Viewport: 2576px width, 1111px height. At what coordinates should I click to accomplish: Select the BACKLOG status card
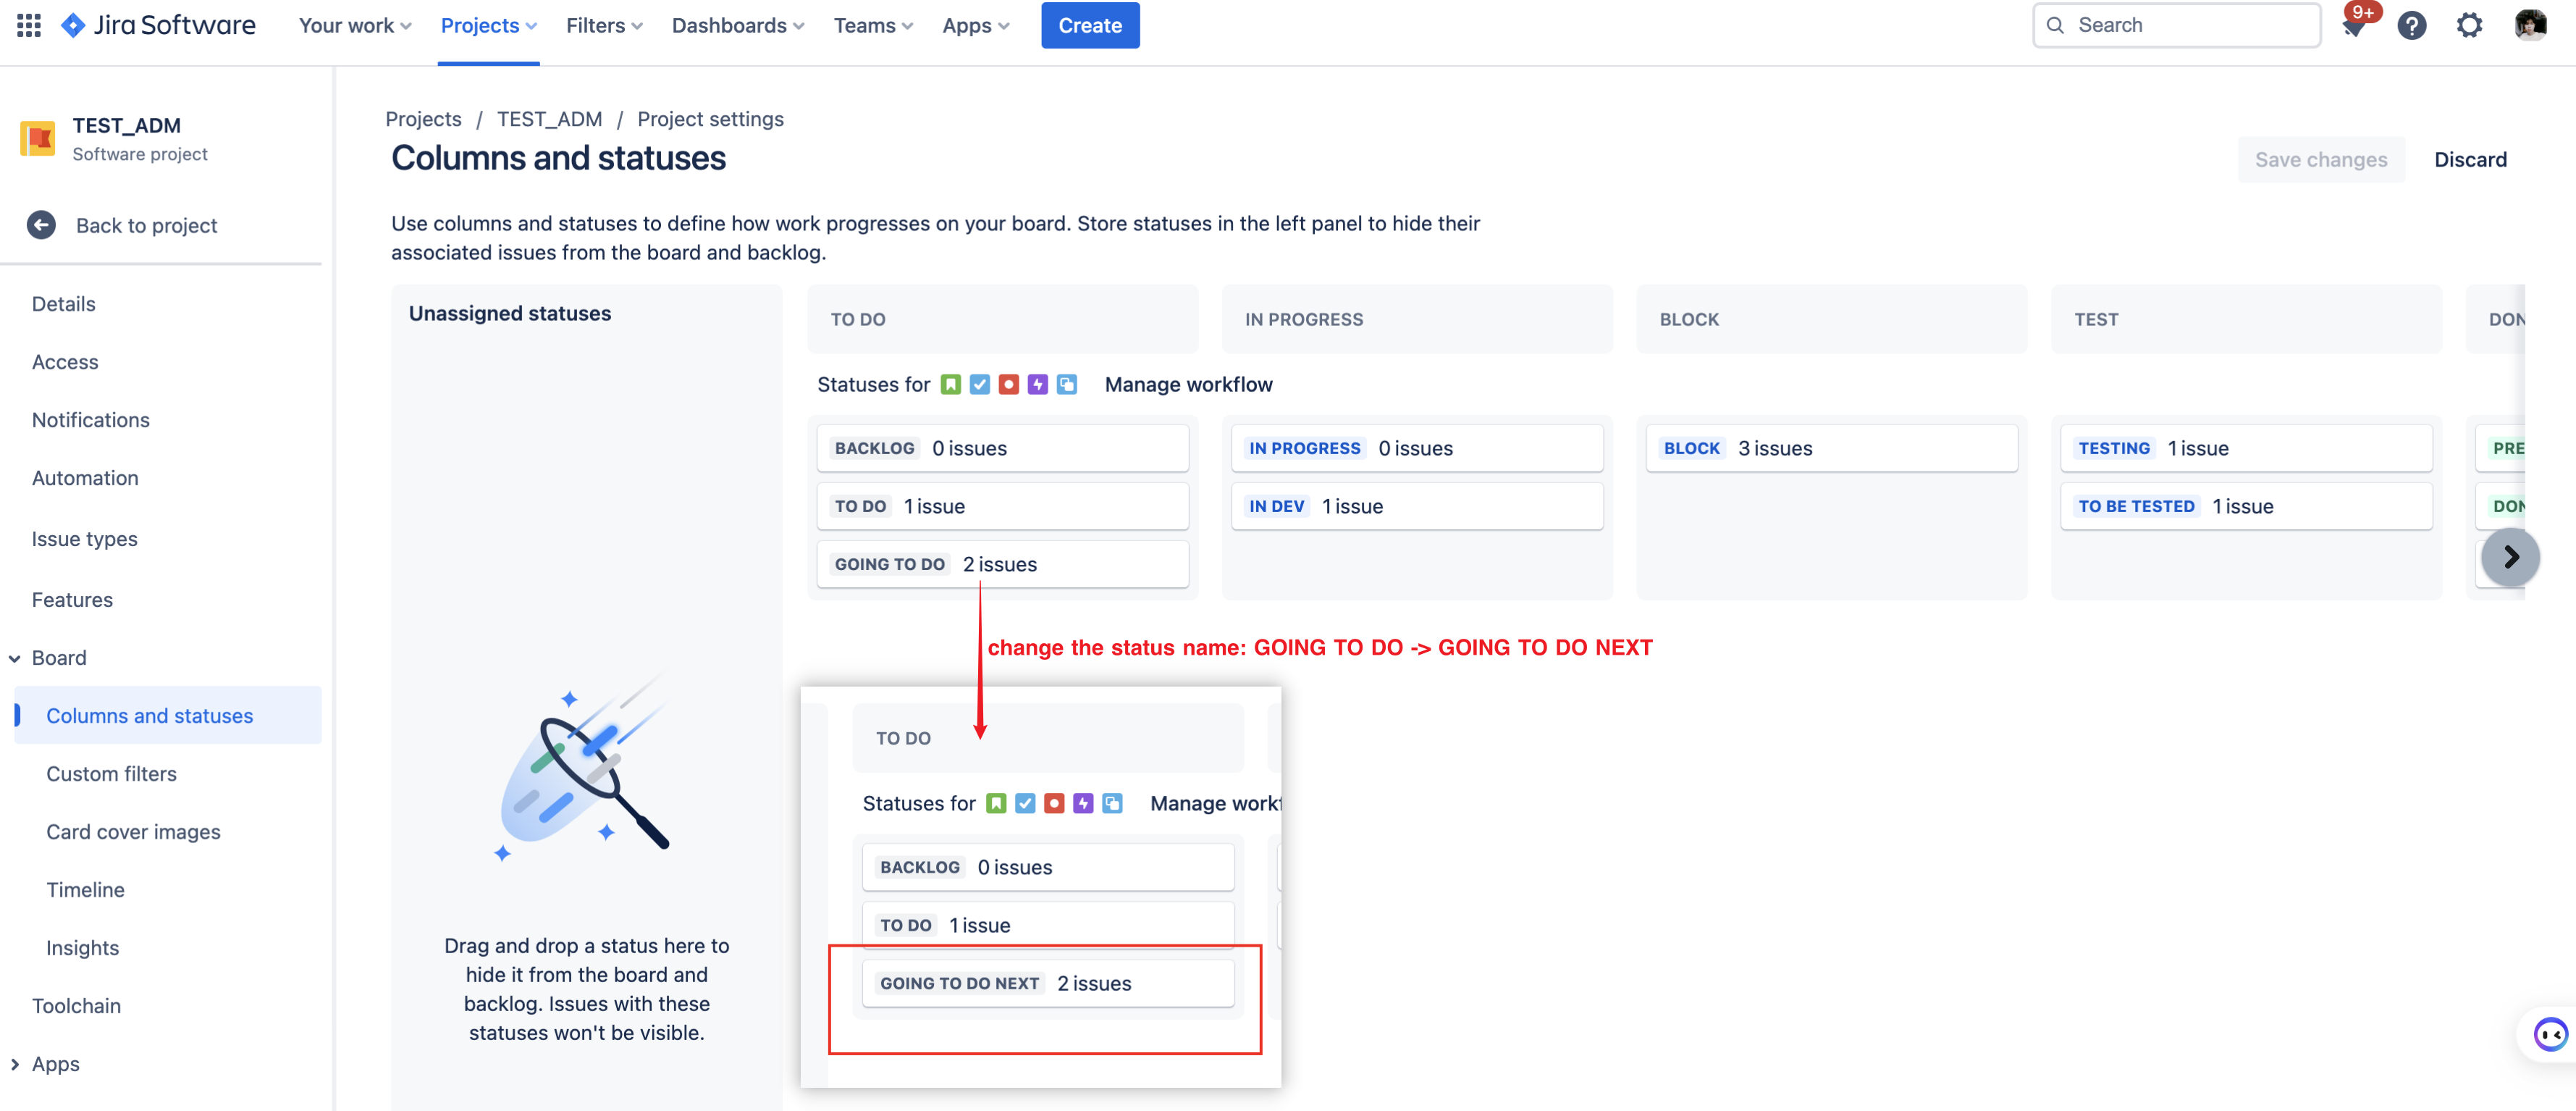(1002, 449)
